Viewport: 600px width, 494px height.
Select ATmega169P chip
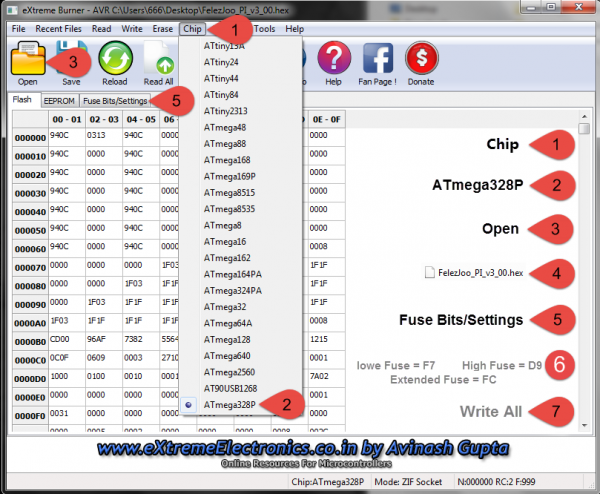(241, 176)
